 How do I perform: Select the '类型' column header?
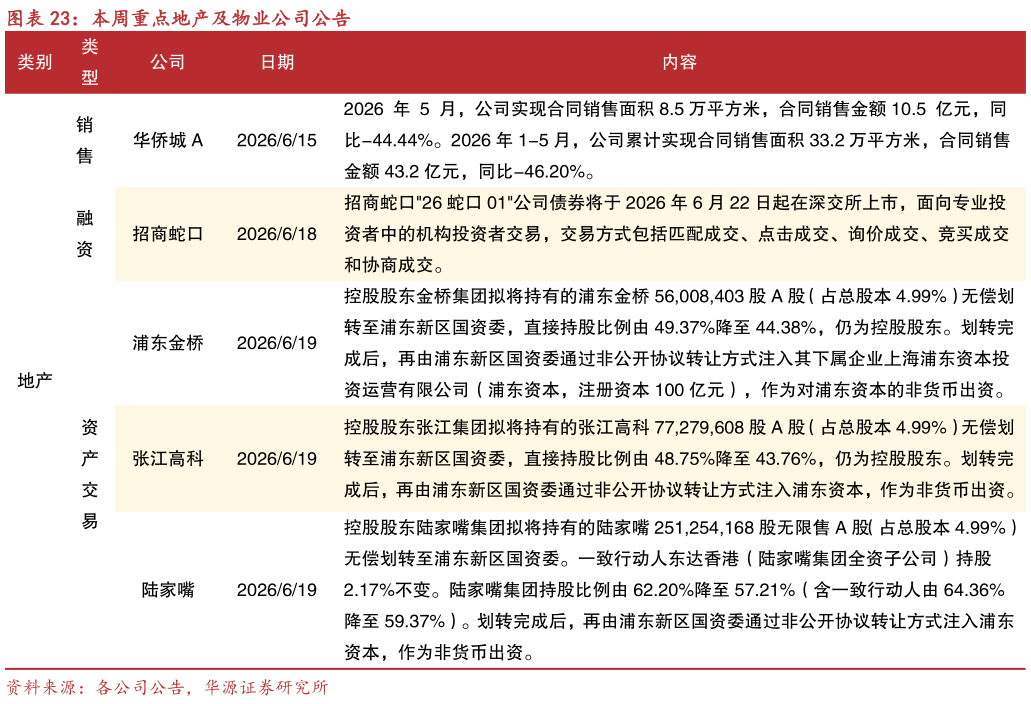coord(90,62)
